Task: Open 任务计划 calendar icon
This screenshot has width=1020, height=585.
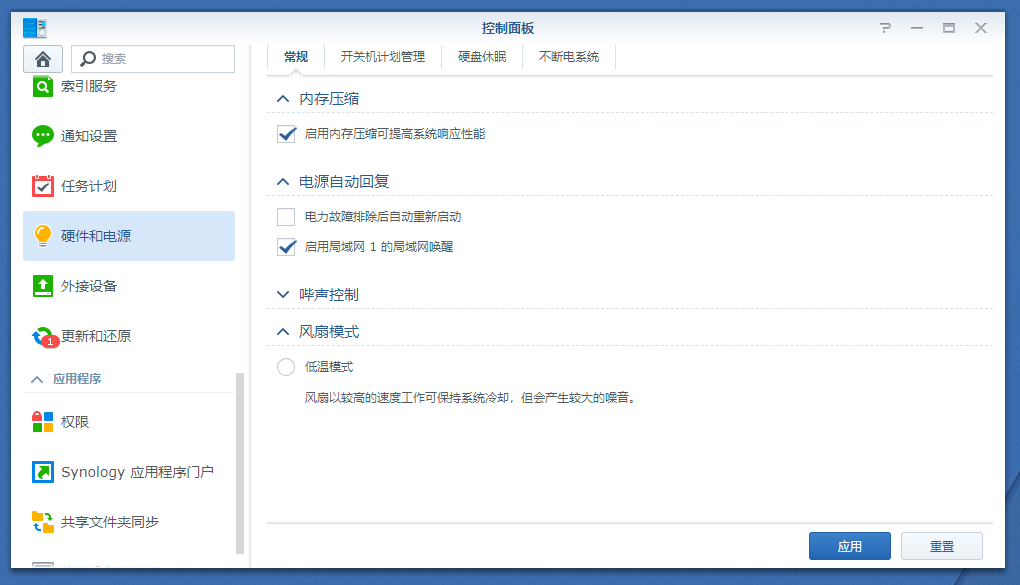Action: (43, 186)
